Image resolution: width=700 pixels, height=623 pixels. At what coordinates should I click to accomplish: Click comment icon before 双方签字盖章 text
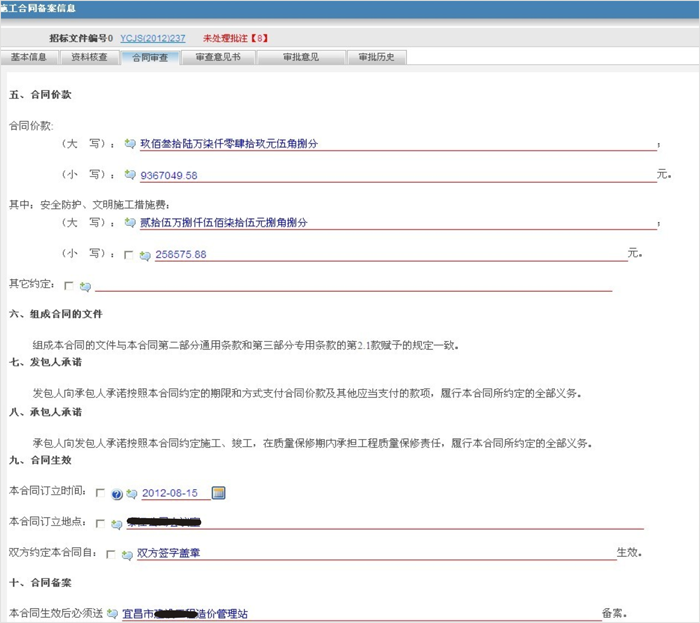point(127,553)
